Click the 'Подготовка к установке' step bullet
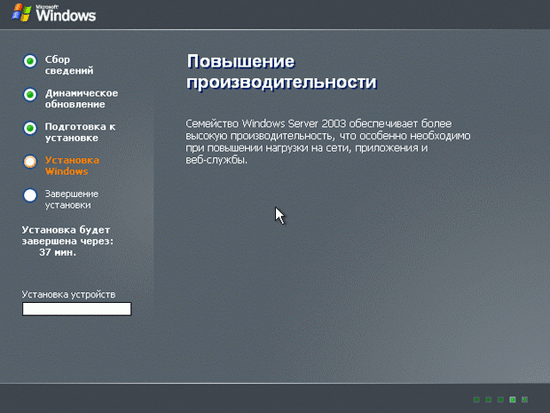This screenshot has width=550, height=413. pyautogui.click(x=30, y=128)
